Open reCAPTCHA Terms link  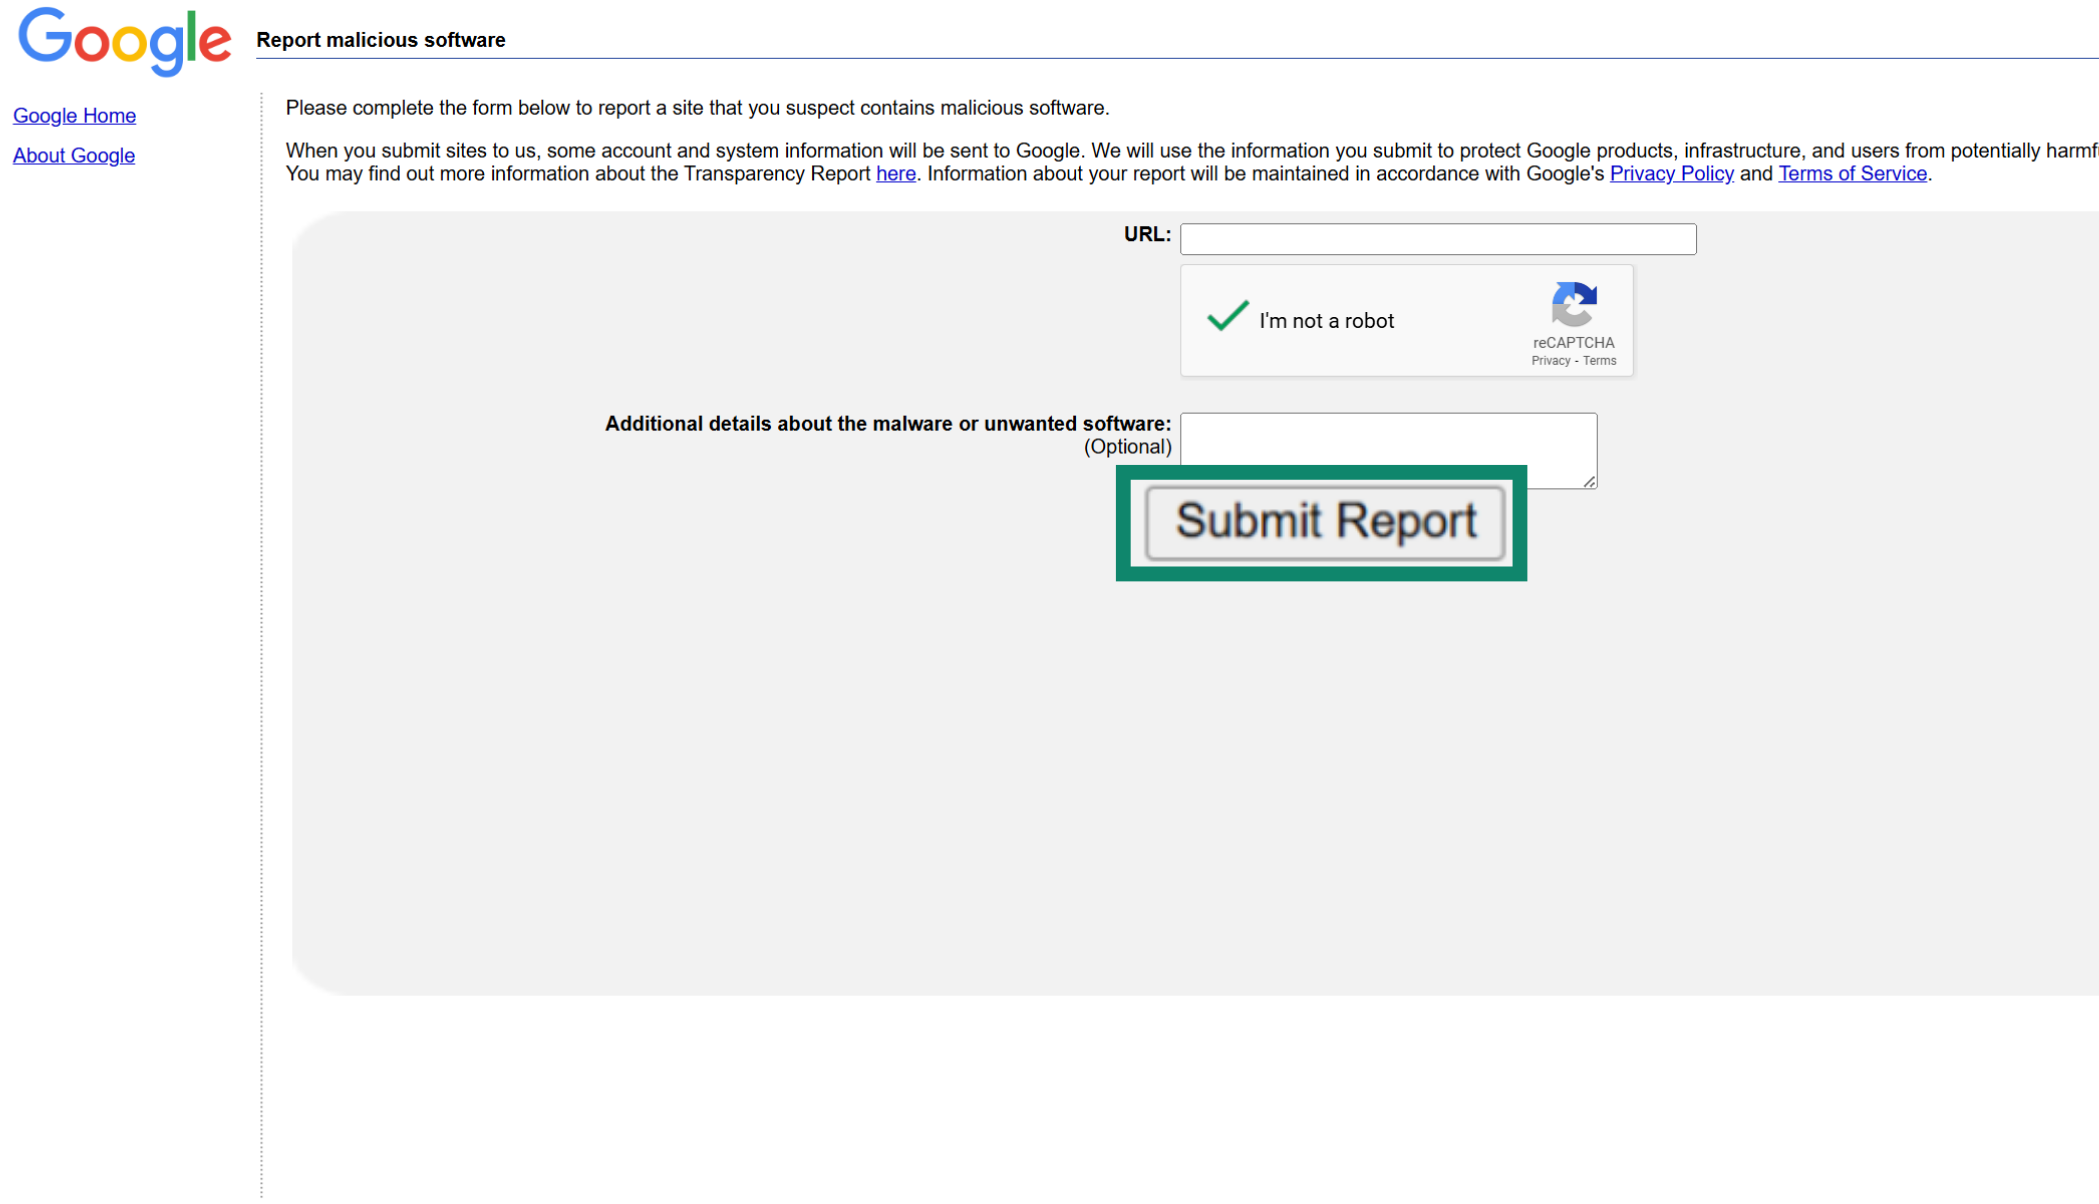click(1598, 360)
